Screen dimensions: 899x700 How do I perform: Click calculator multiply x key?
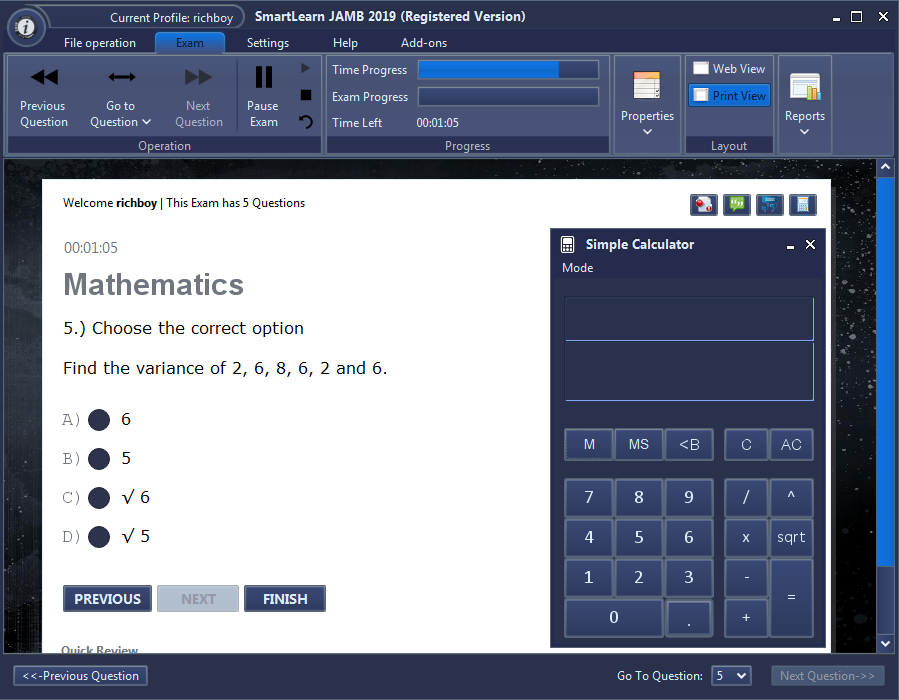point(746,537)
